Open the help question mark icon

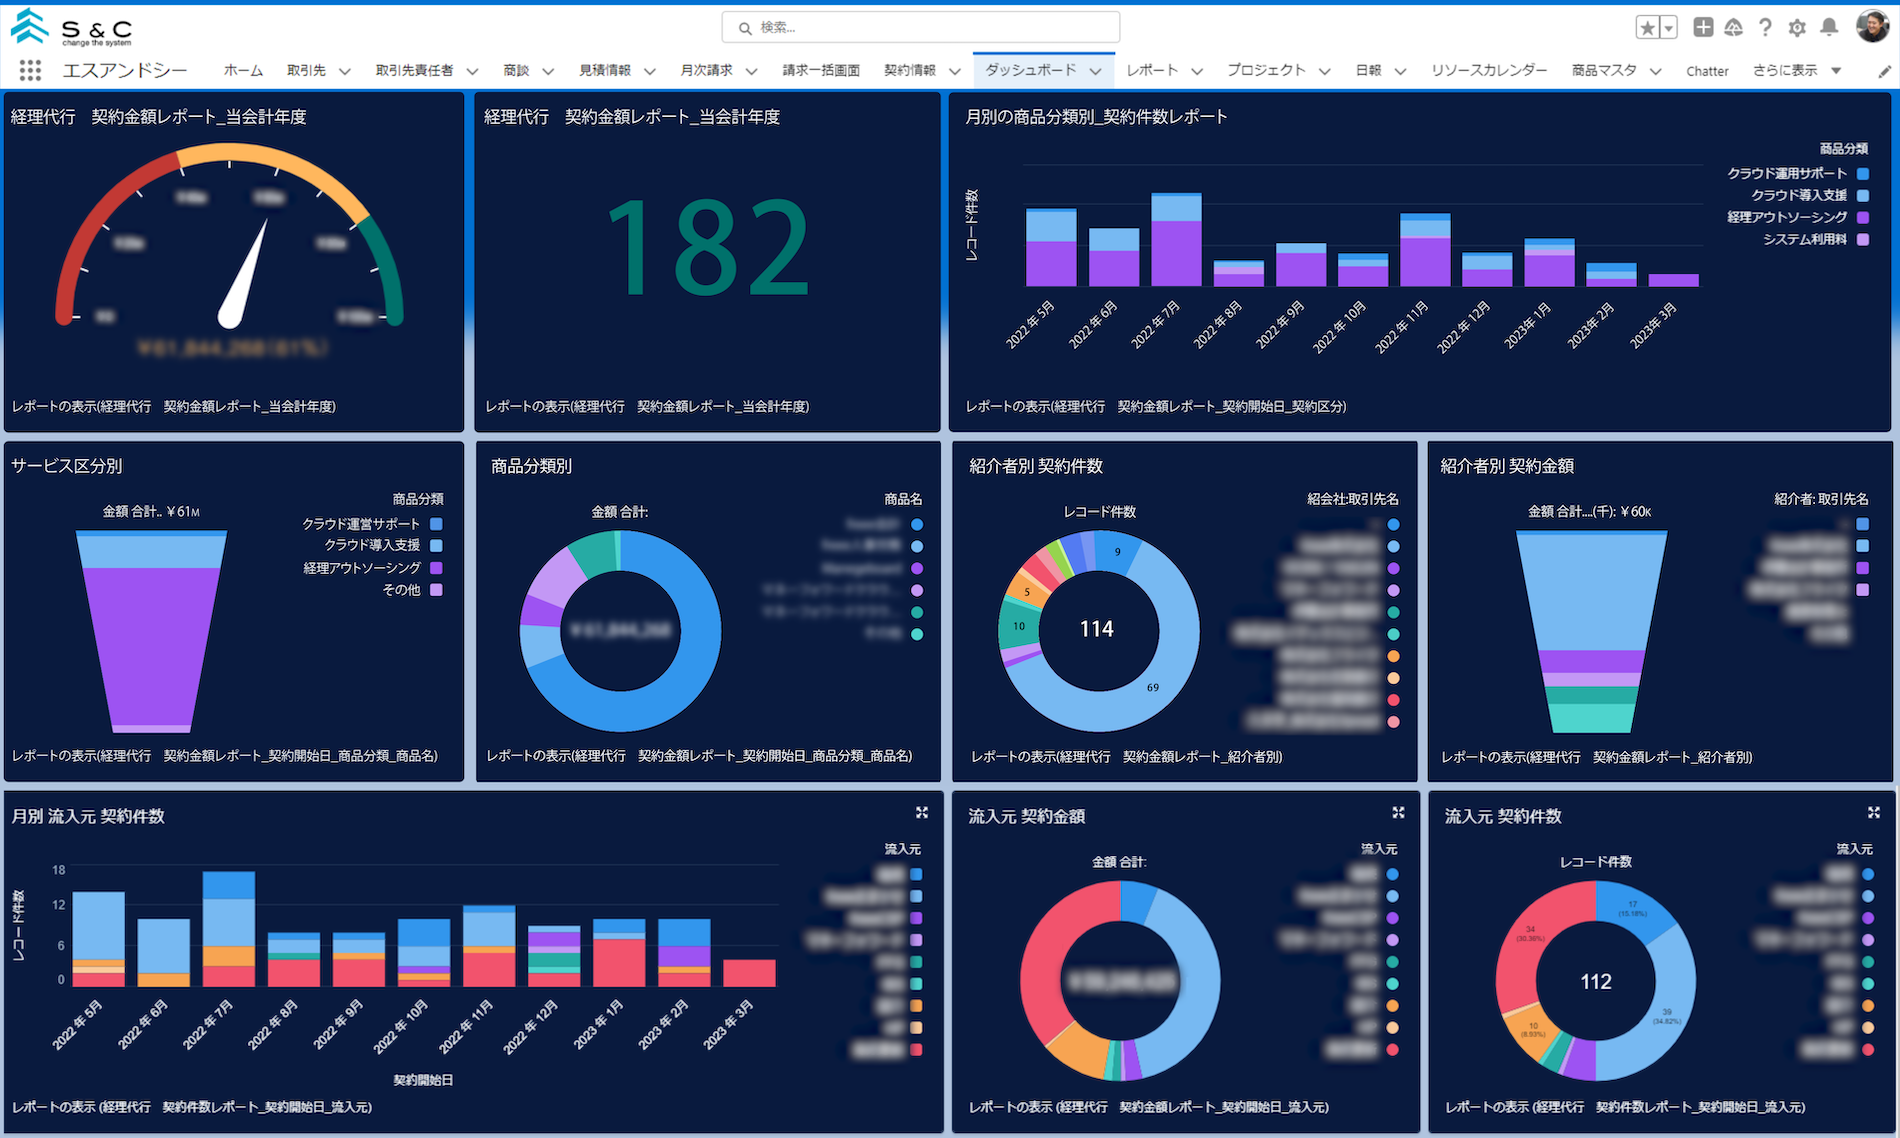click(x=1766, y=27)
